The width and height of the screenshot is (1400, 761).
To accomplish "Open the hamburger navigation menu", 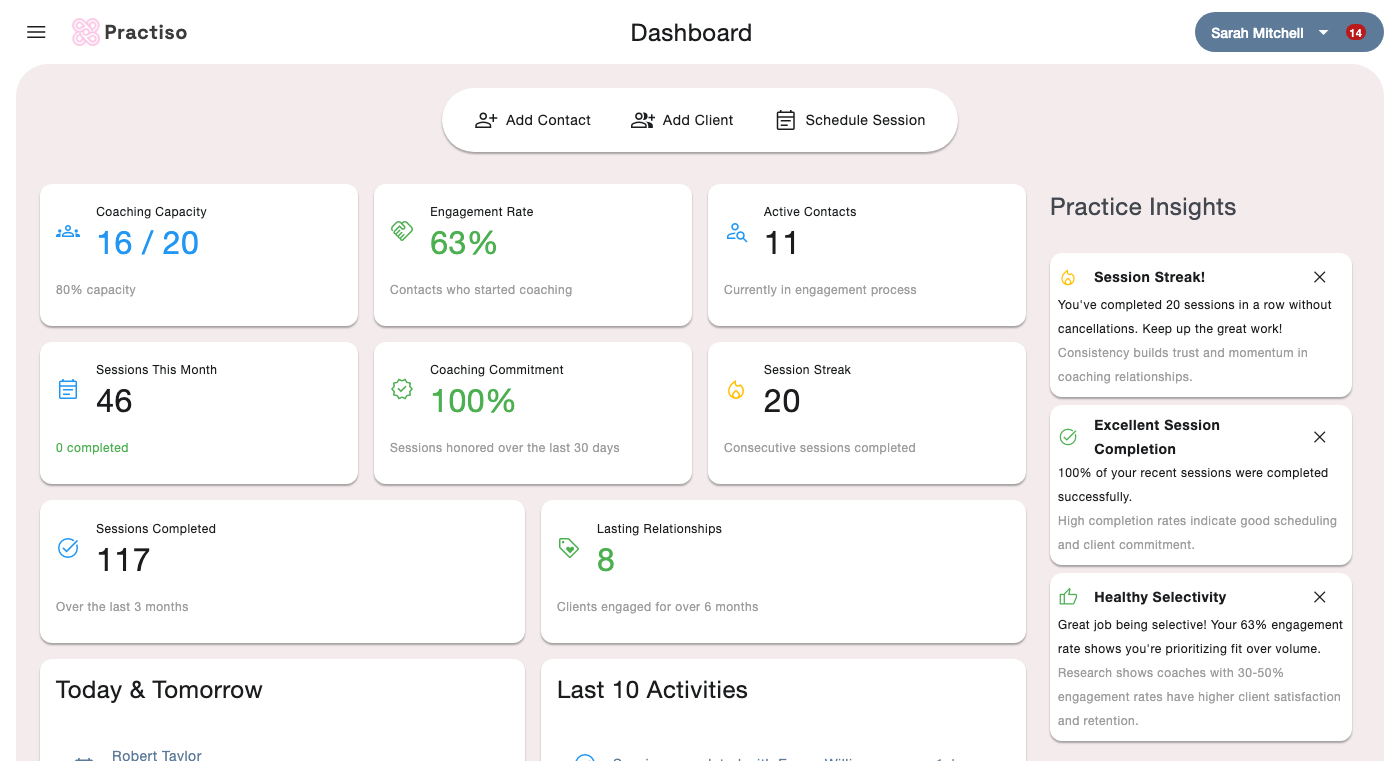I will [36, 32].
